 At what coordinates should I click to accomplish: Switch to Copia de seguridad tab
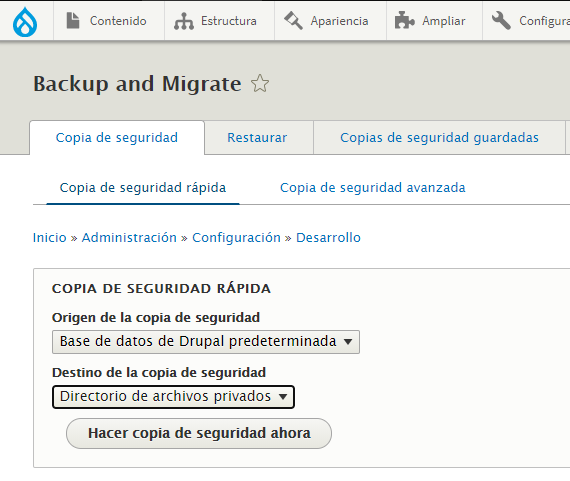[x=117, y=138]
